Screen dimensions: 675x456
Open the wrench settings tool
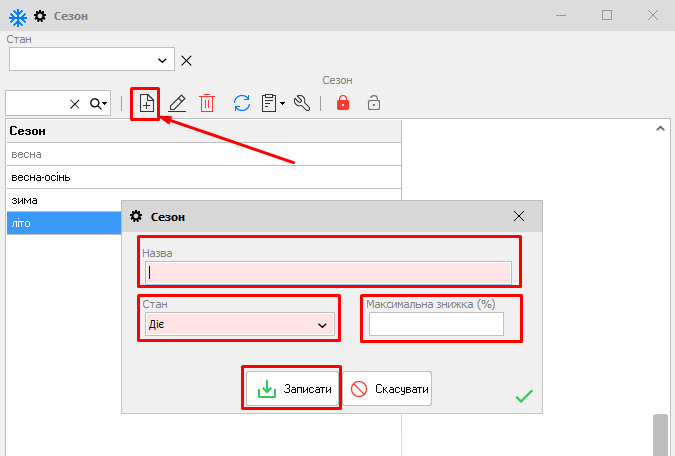tap(302, 103)
